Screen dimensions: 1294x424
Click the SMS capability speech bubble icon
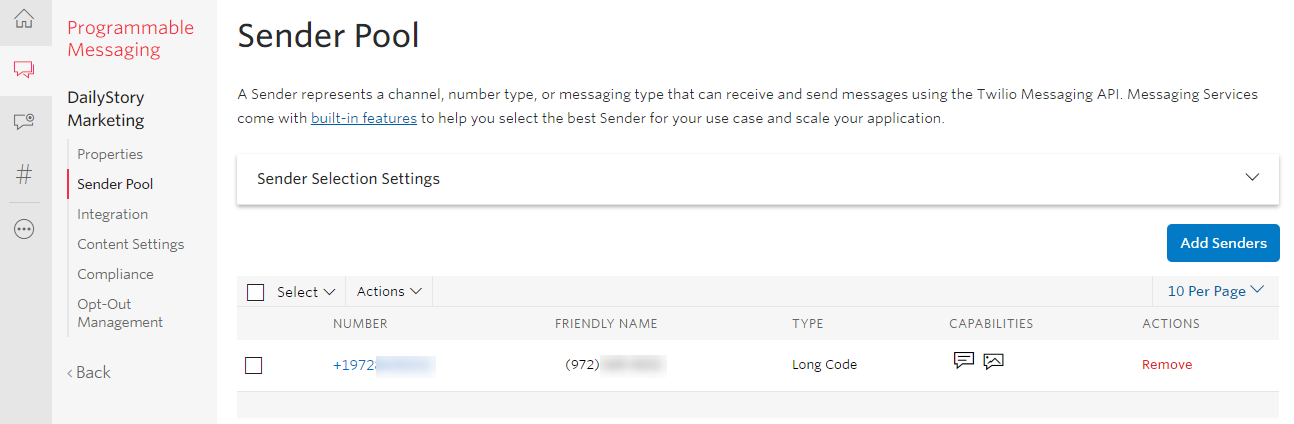tap(964, 361)
